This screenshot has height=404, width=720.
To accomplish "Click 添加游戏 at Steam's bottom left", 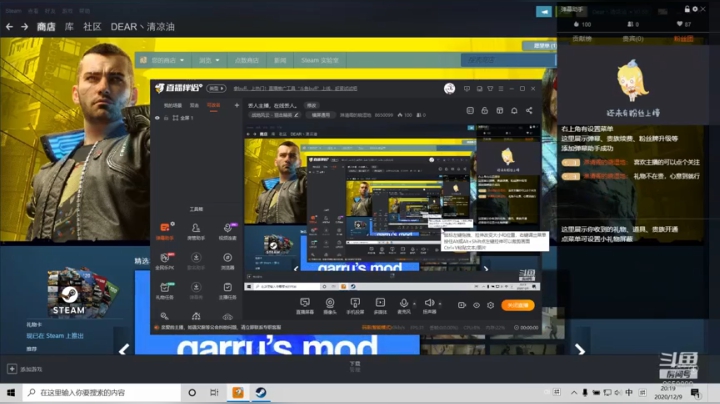I will click(25, 369).
